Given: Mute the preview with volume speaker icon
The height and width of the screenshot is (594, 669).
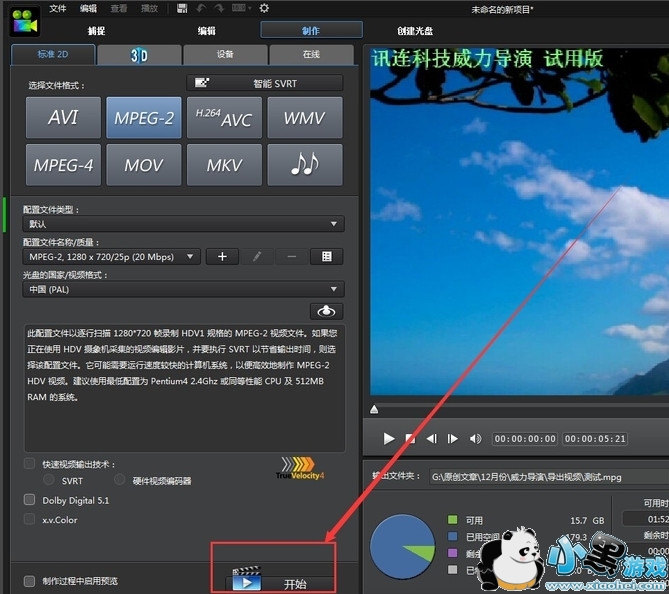Looking at the screenshot, I should coord(475,438).
